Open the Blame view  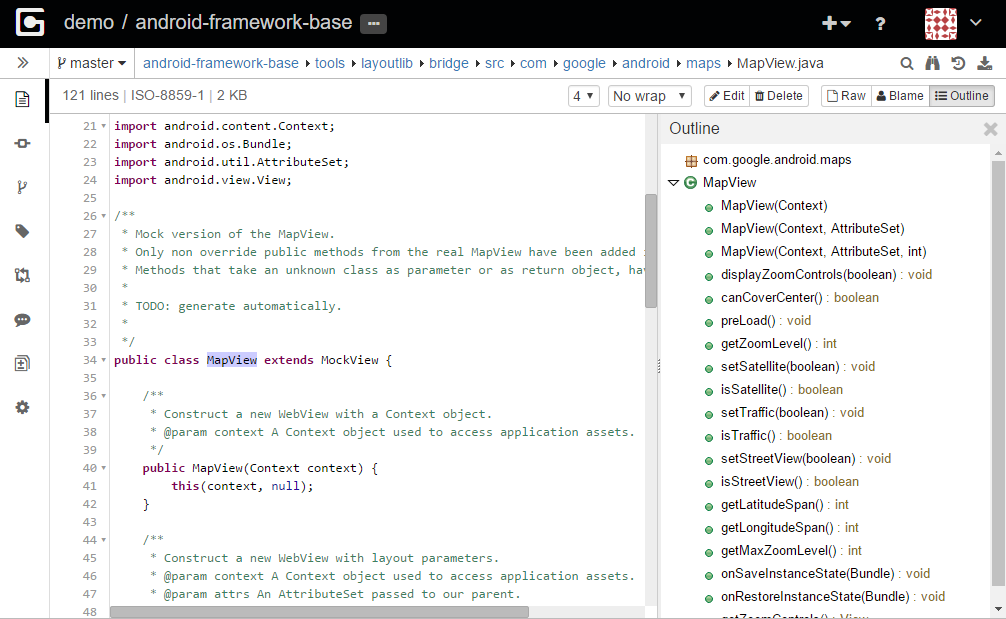point(900,96)
